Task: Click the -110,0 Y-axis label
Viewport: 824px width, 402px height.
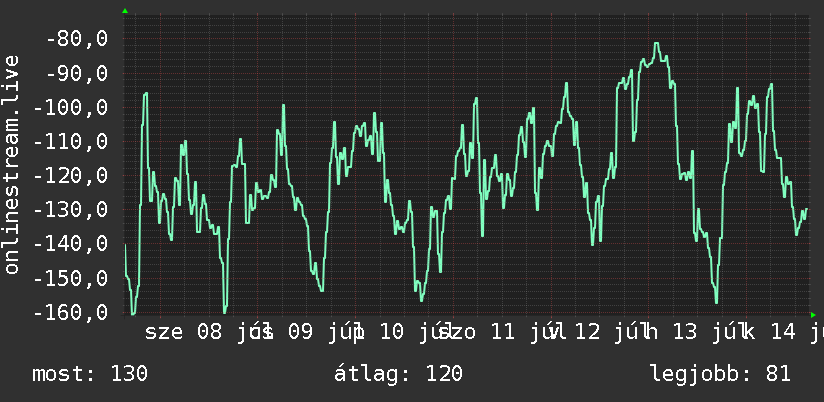Action: point(70,142)
